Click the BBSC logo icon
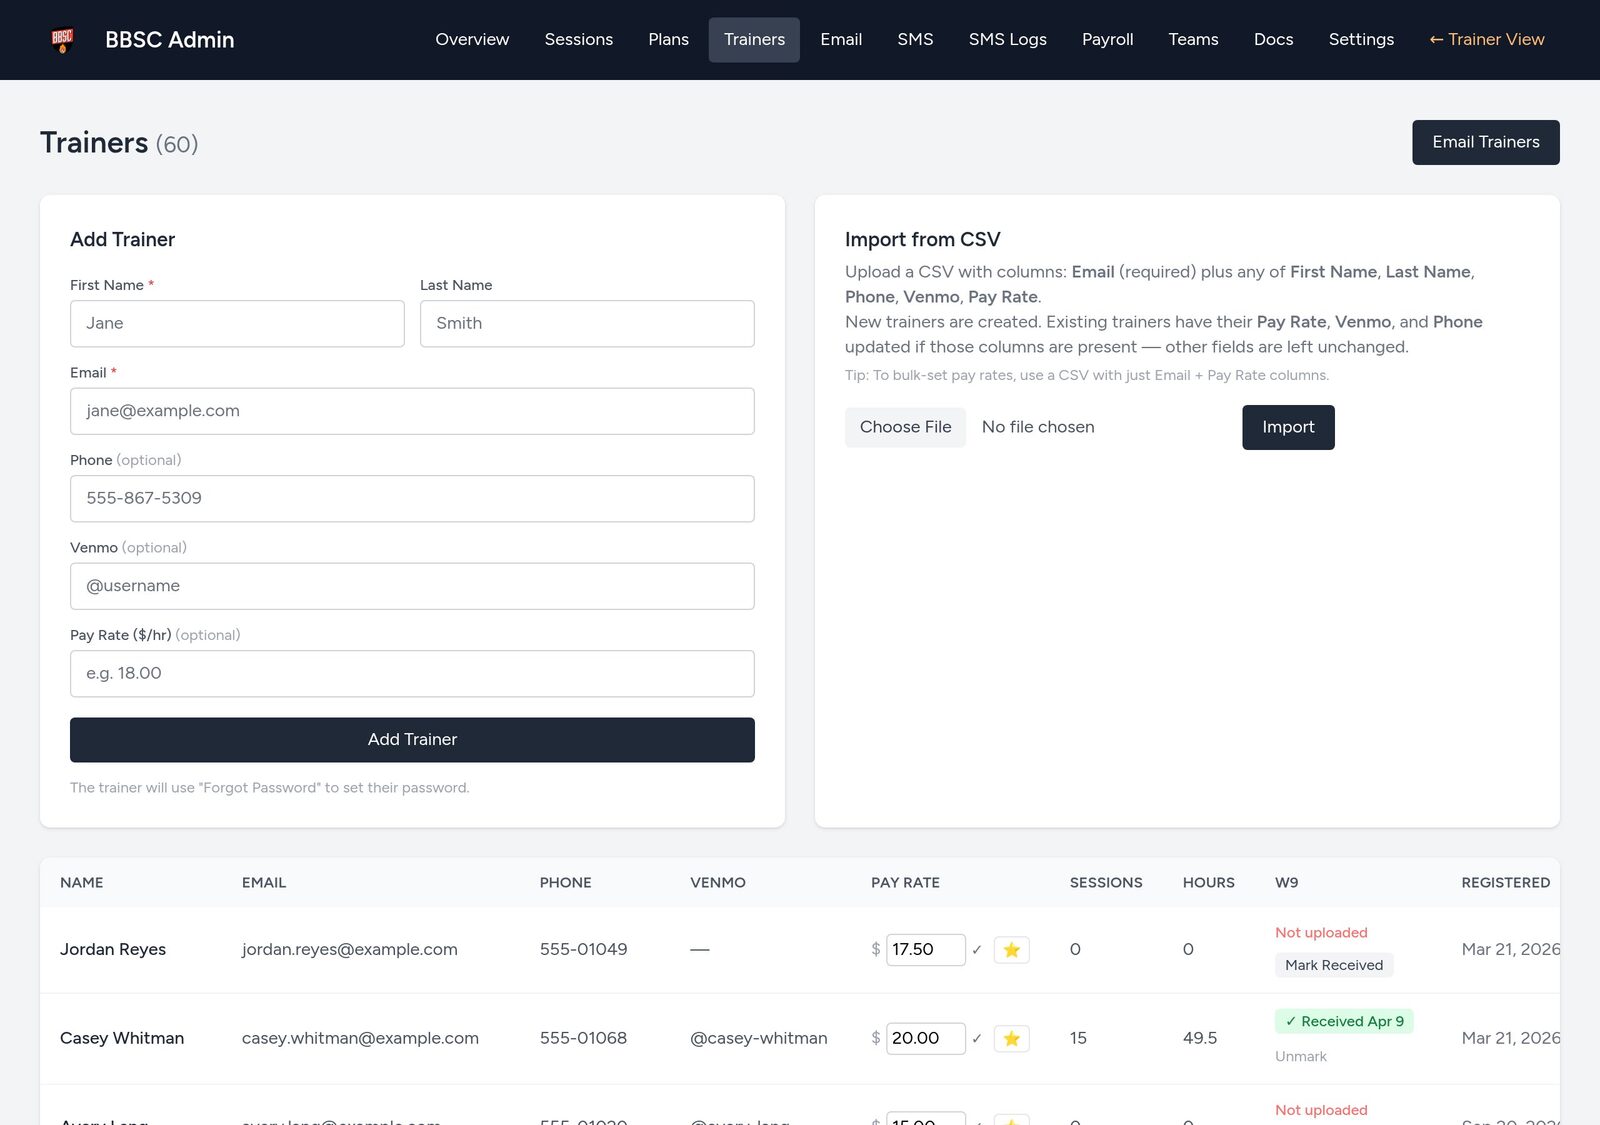1600x1125 pixels. [62, 40]
